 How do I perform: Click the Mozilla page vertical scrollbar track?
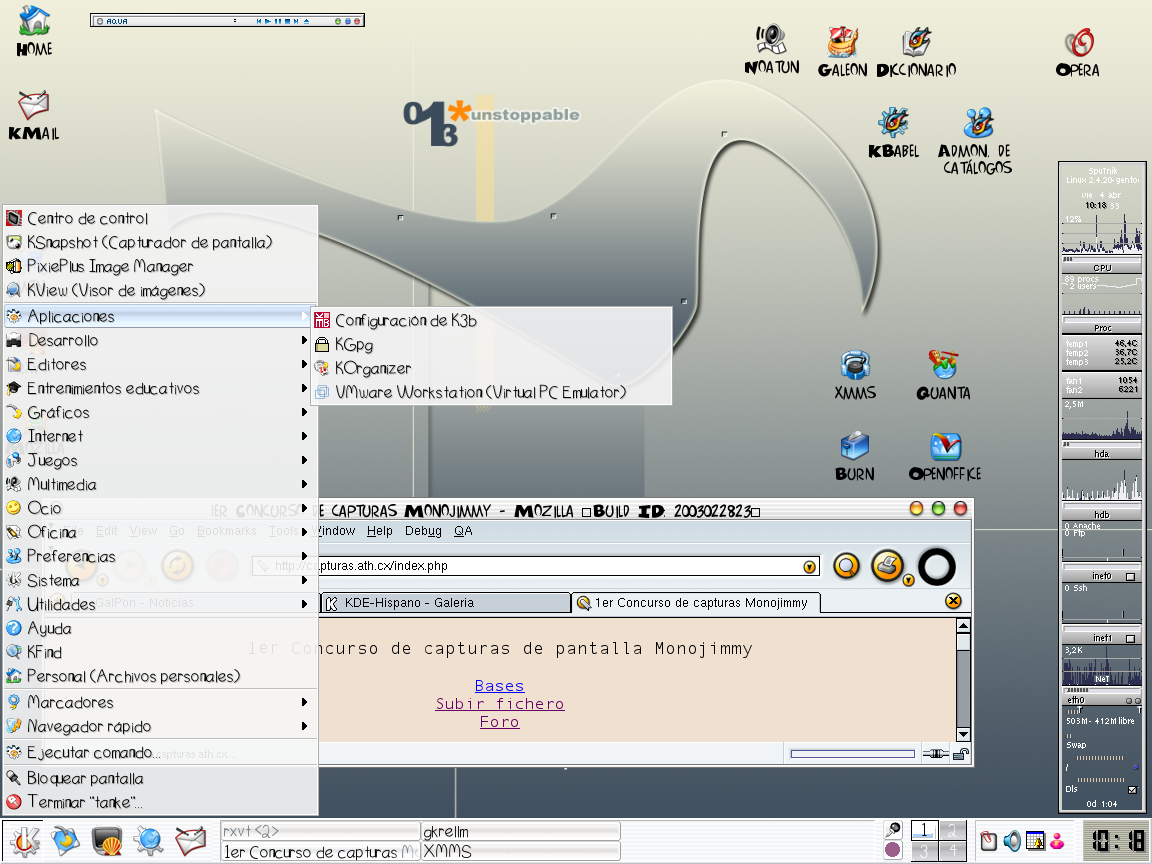[963, 680]
